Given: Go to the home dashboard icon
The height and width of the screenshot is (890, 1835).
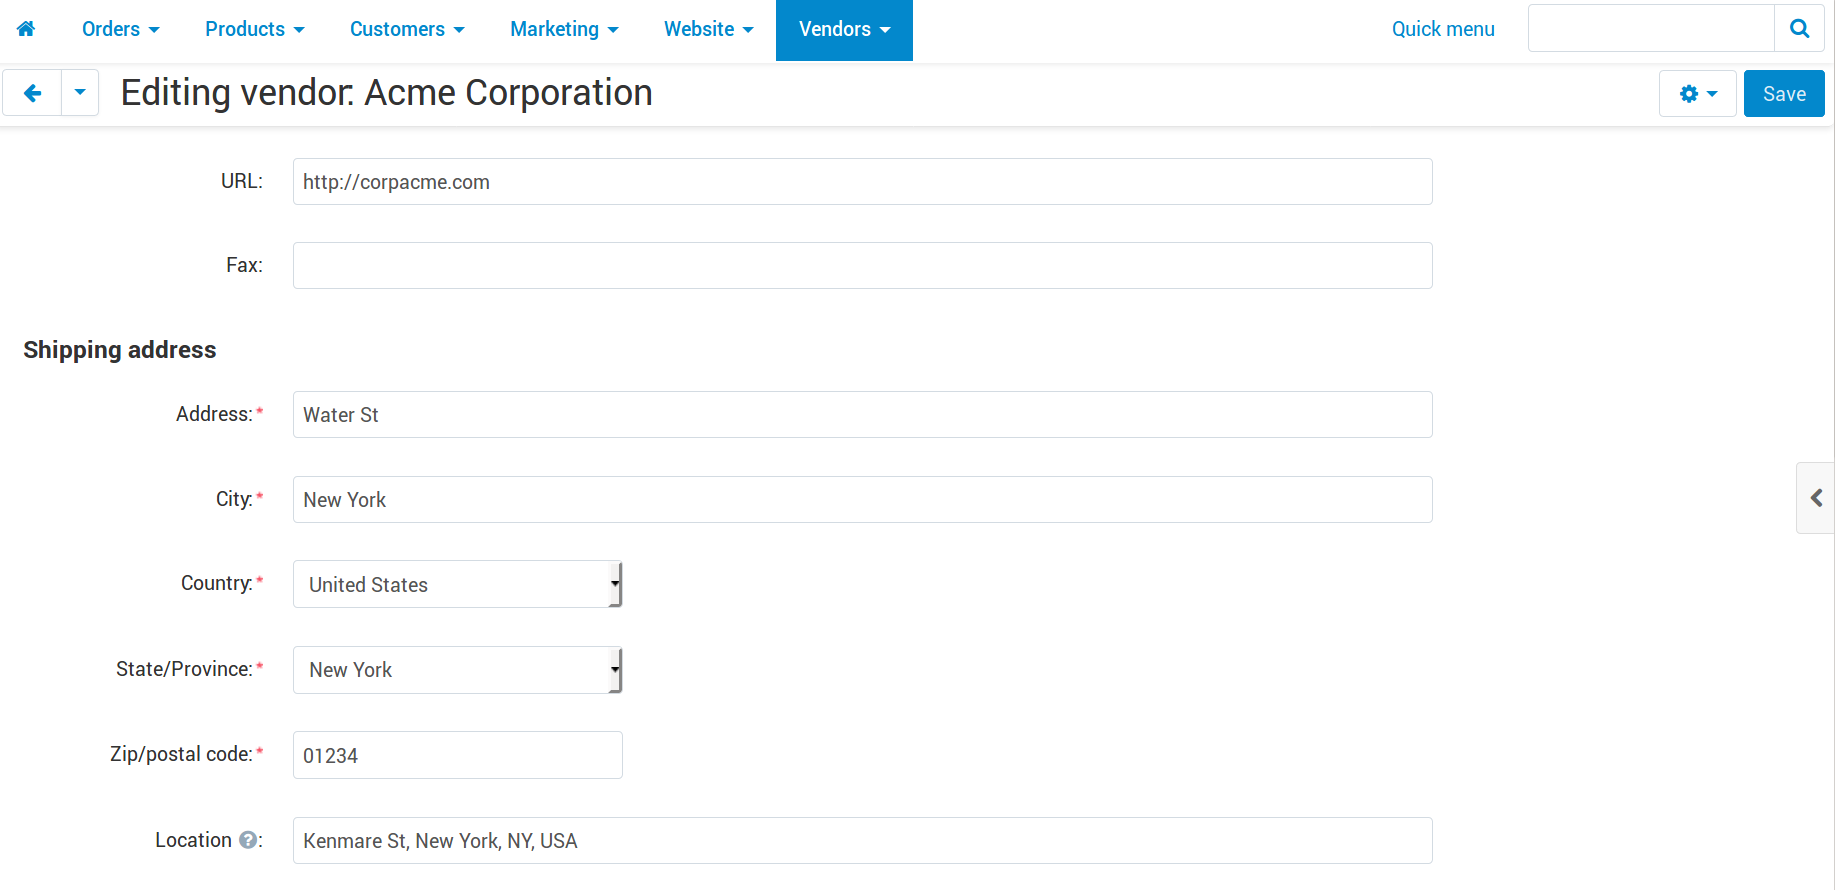Looking at the screenshot, I should click(26, 29).
